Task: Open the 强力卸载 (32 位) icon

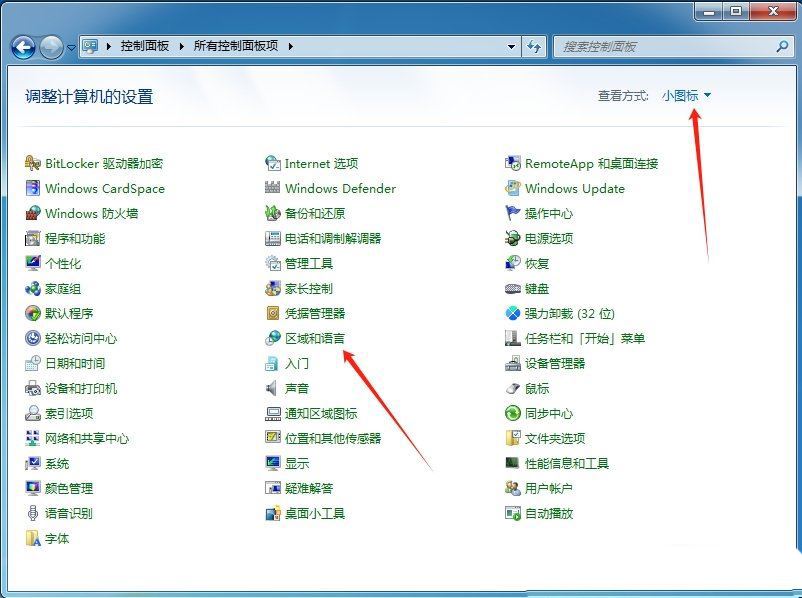Action: coord(513,313)
